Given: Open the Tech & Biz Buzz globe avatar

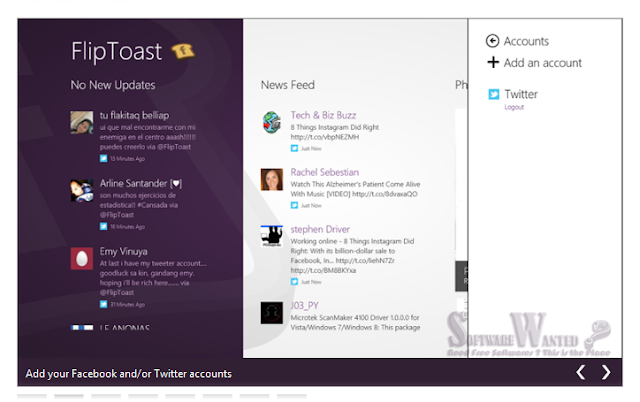Looking at the screenshot, I should click(x=272, y=122).
